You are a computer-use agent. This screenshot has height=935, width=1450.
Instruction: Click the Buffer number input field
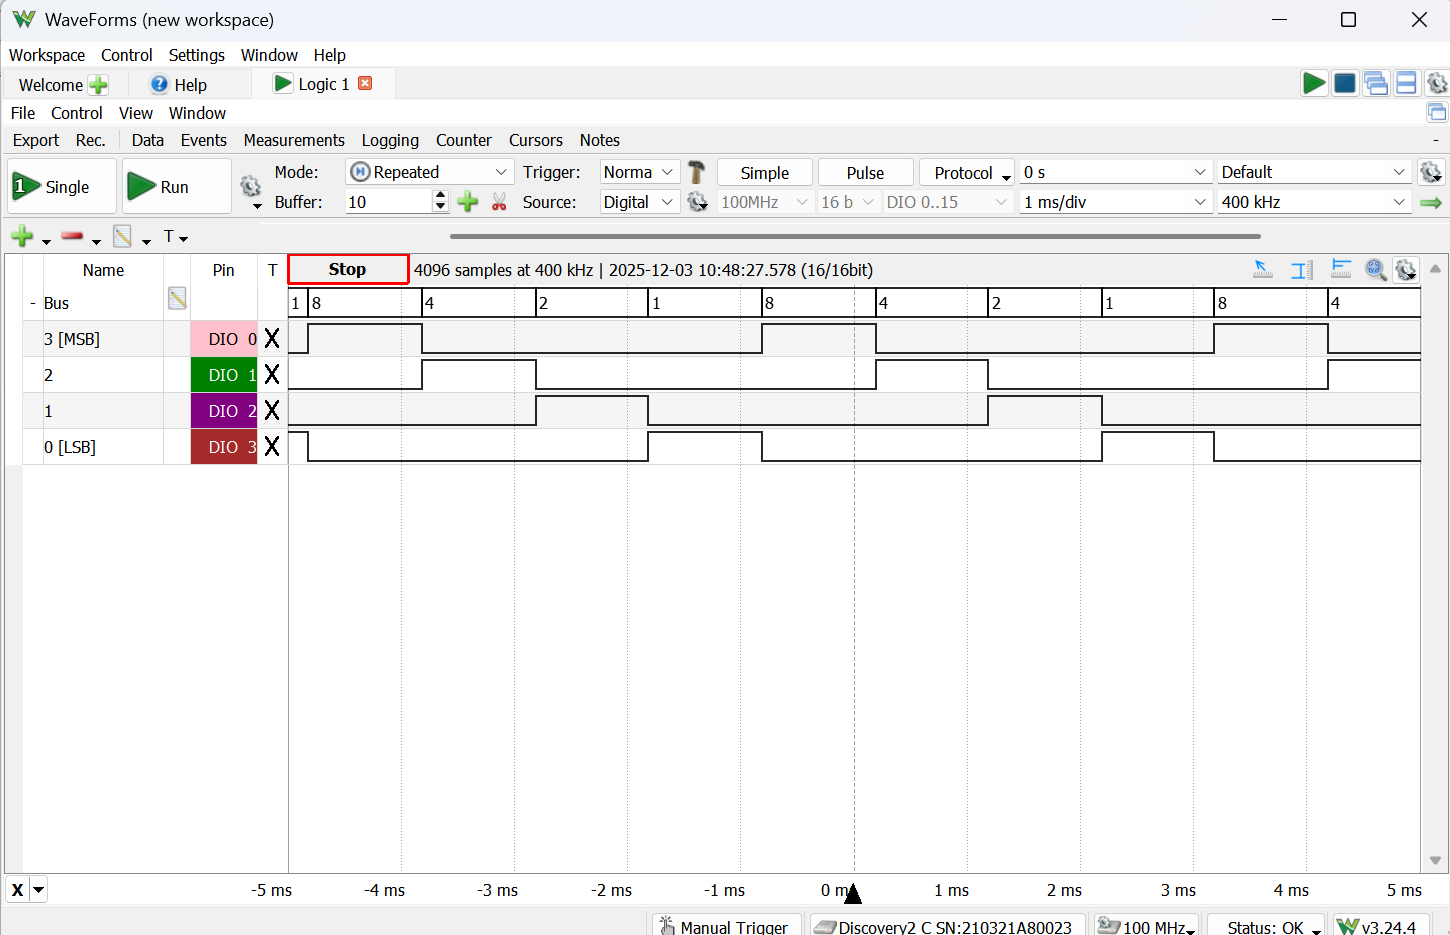(388, 202)
